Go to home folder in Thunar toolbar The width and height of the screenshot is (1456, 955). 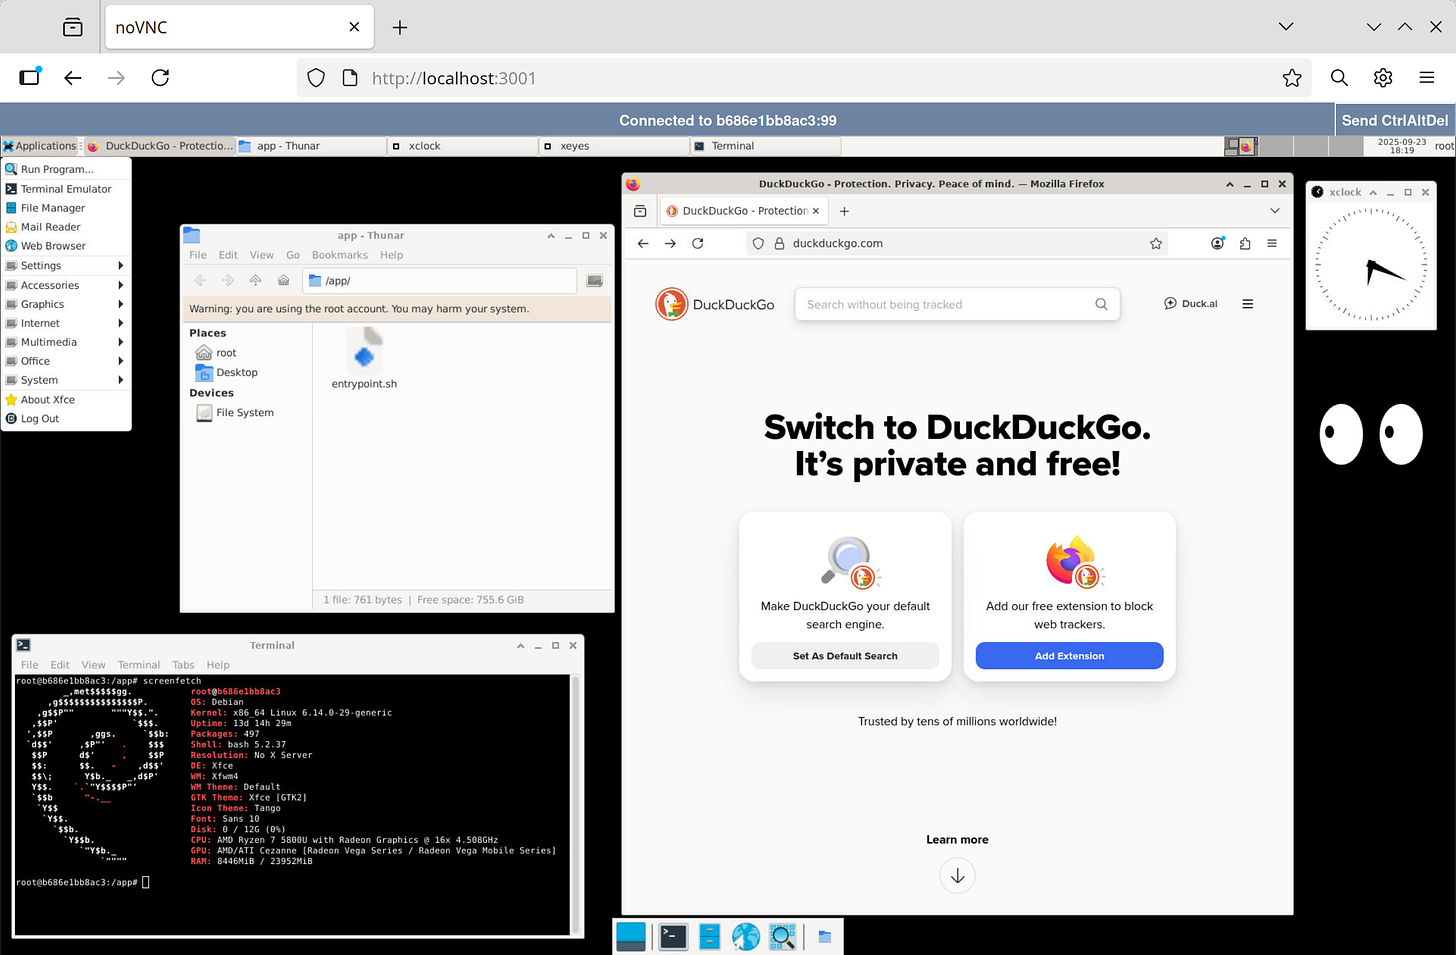[x=284, y=281]
